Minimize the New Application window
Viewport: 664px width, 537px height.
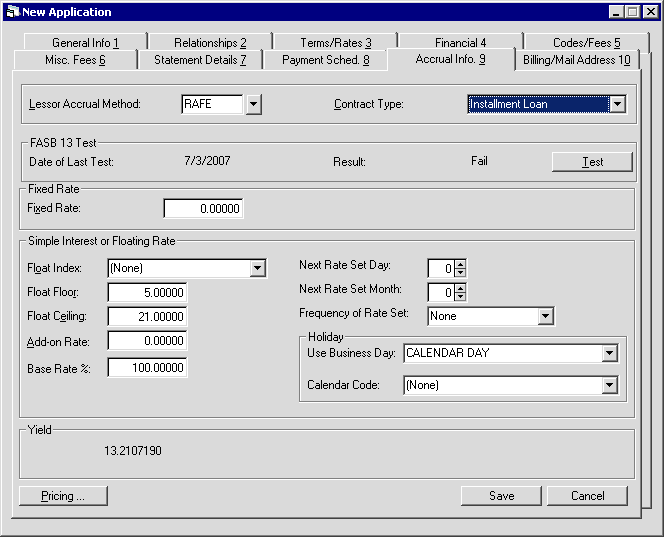[x=616, y=12]
